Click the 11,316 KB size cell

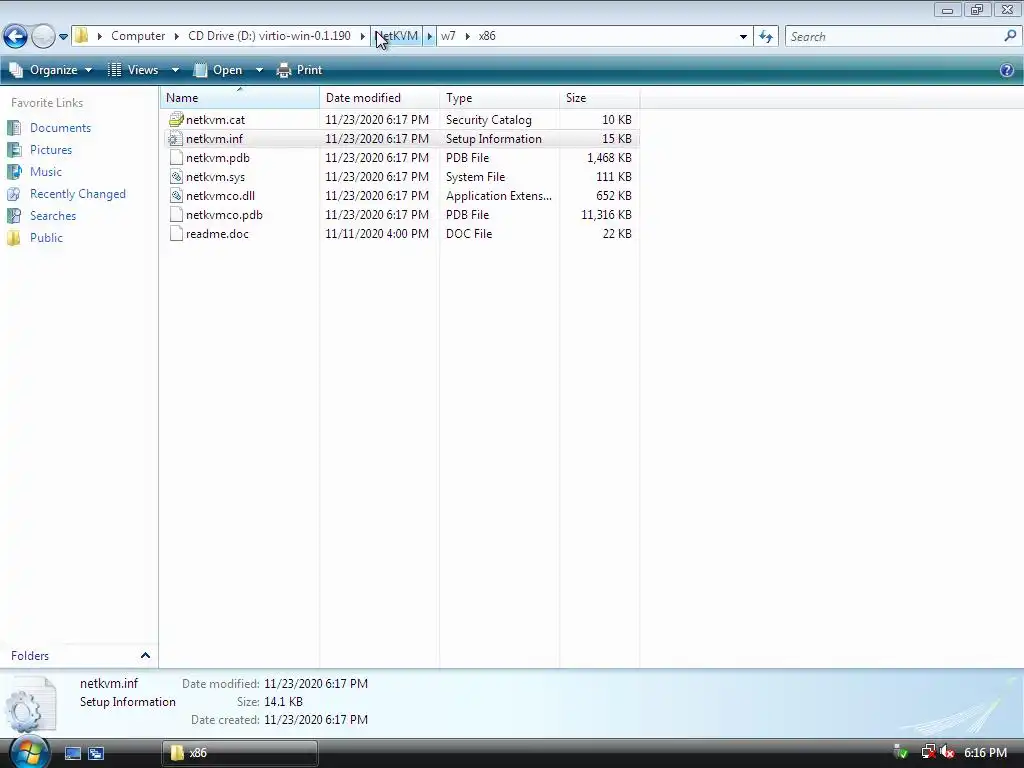[x=606, y=215]
